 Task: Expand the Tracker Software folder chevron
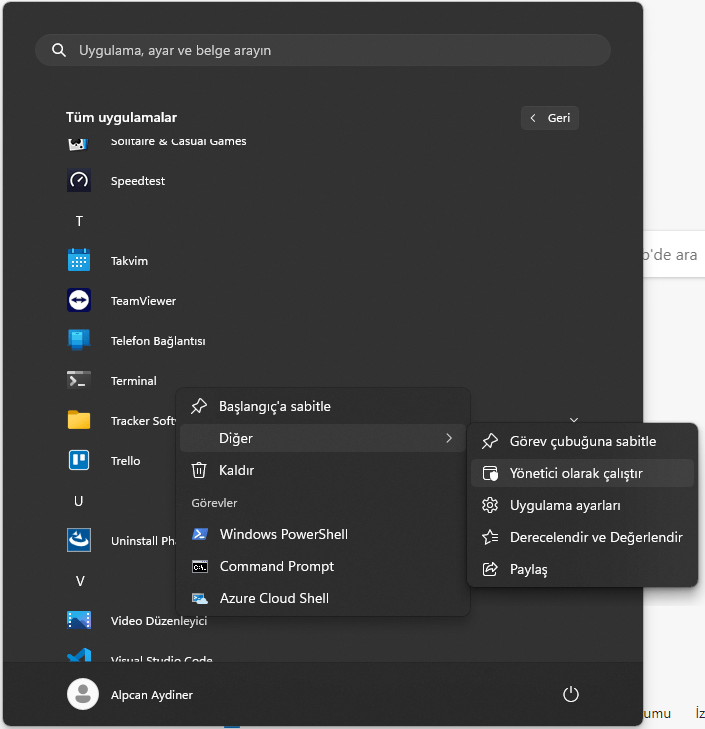(574, 420)
